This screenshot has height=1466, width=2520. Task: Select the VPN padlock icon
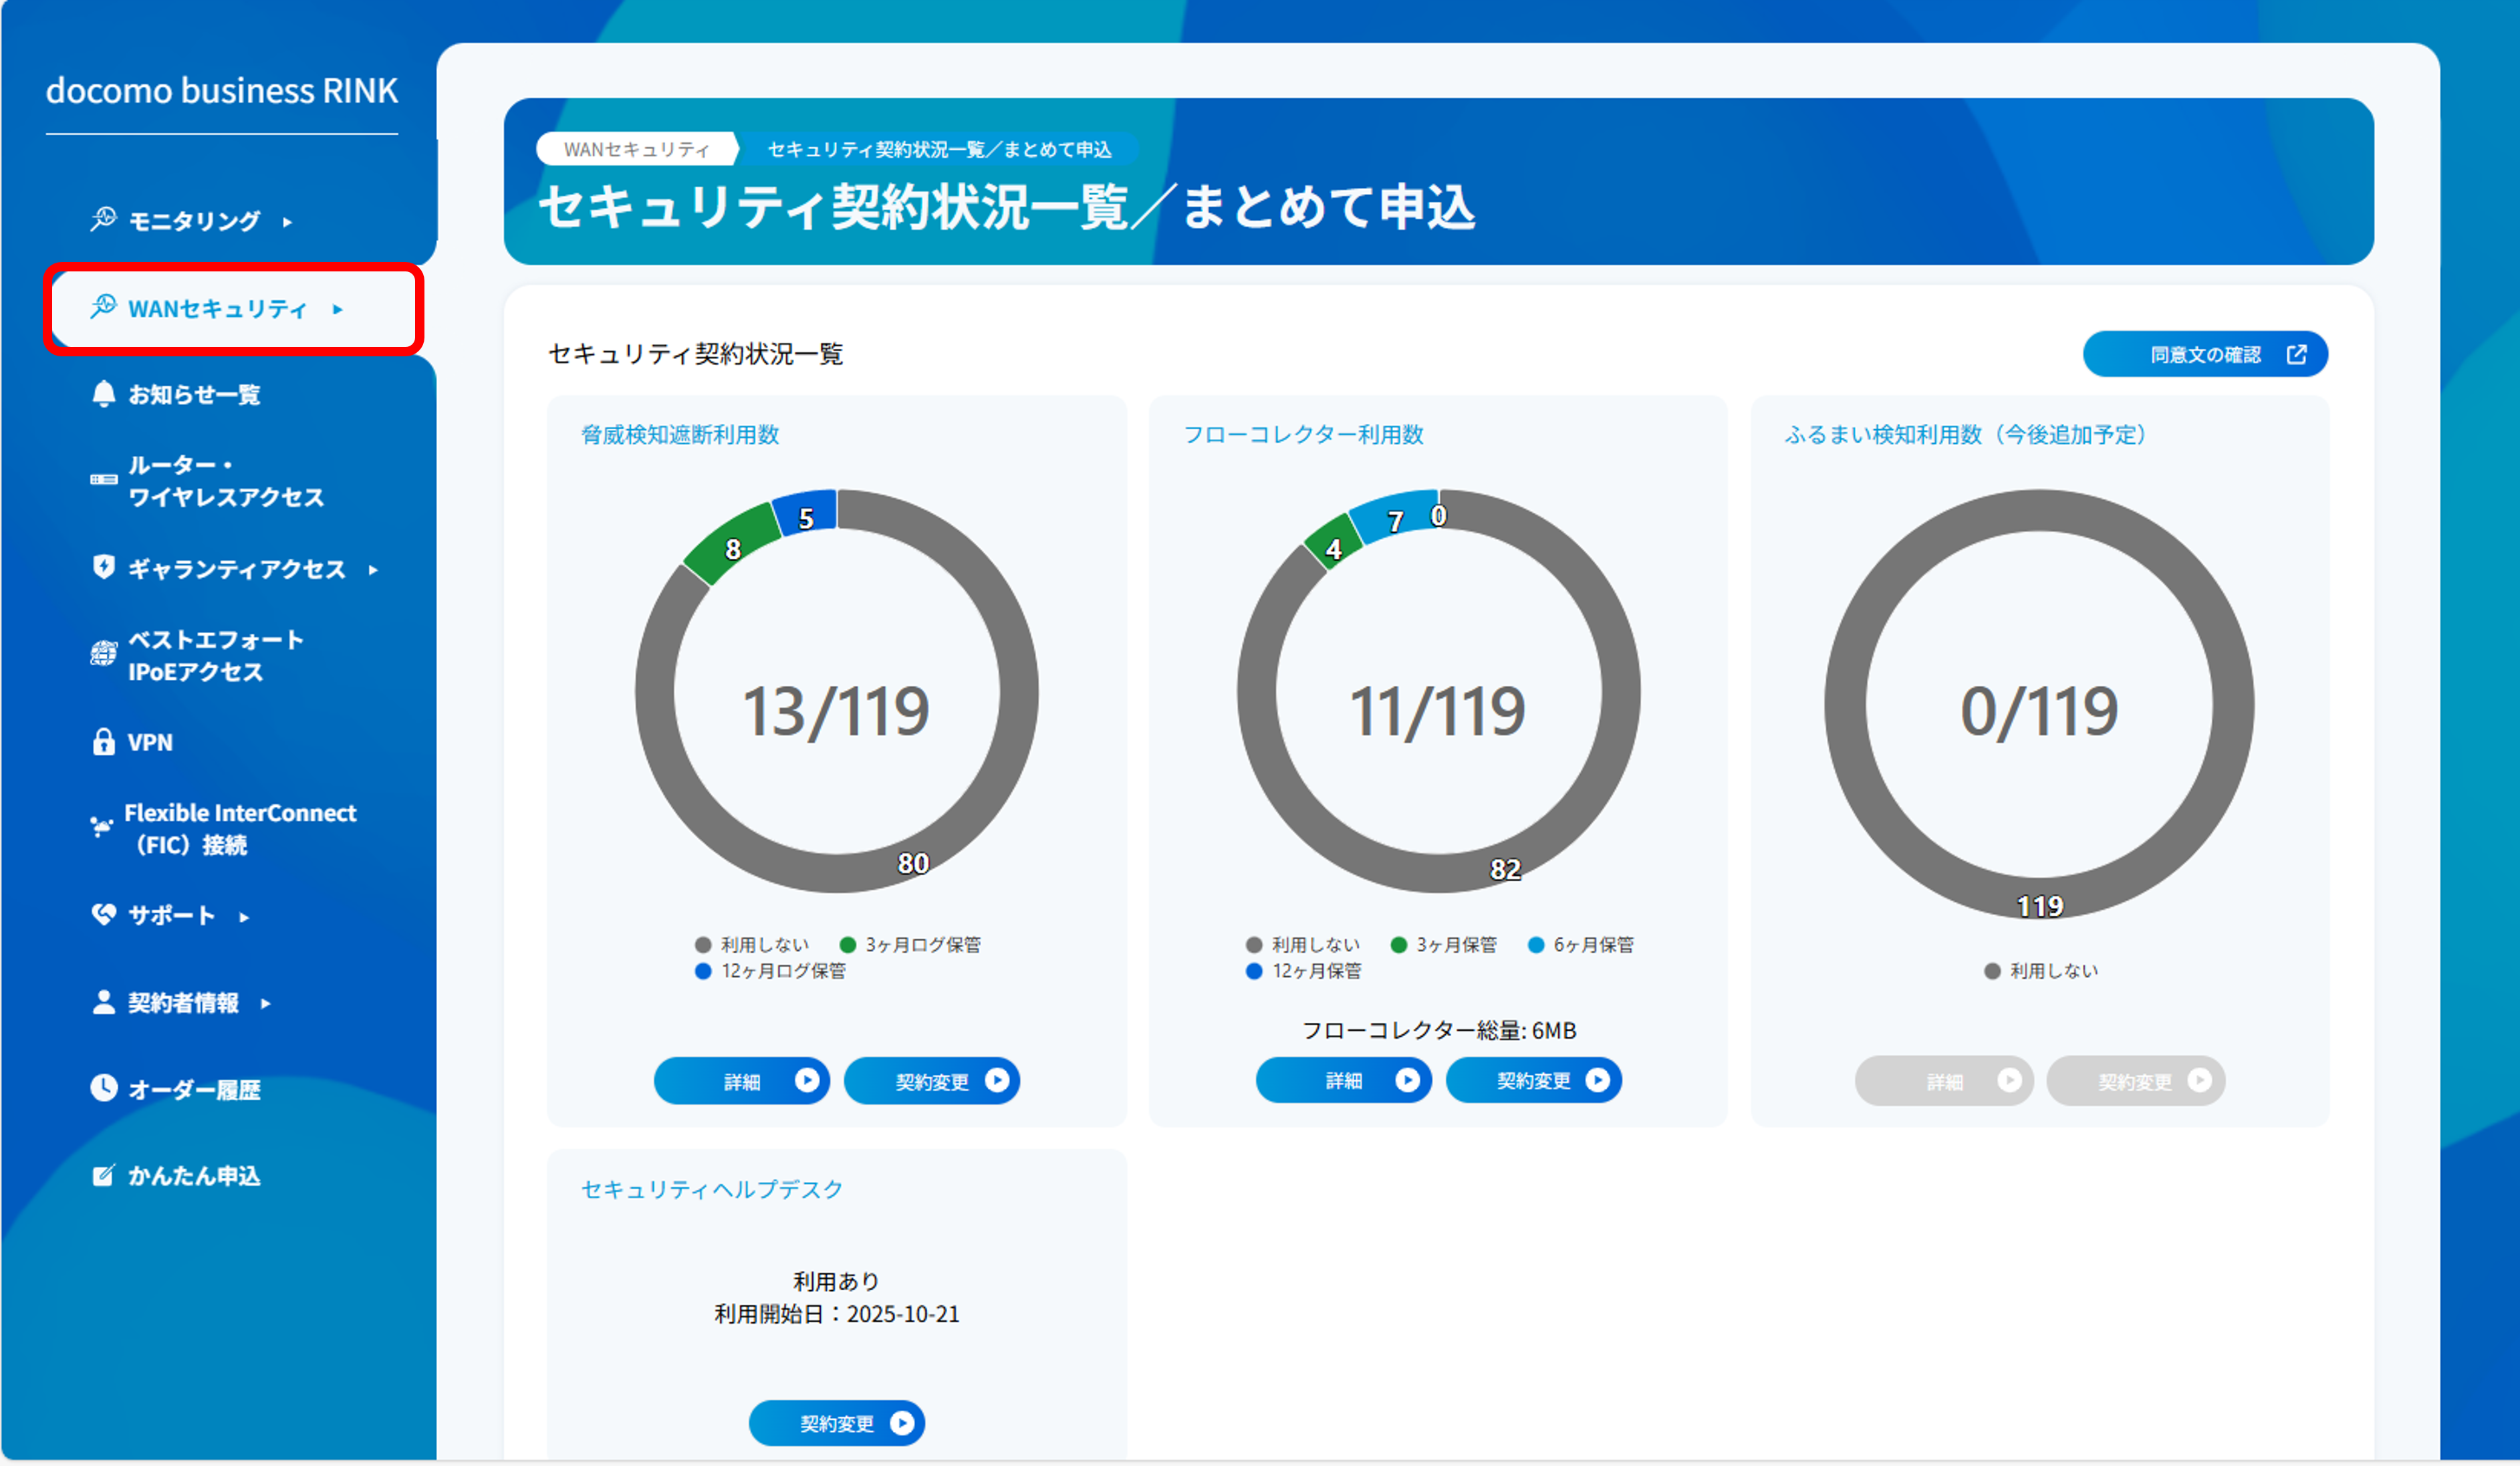click(x=103, y=742)
